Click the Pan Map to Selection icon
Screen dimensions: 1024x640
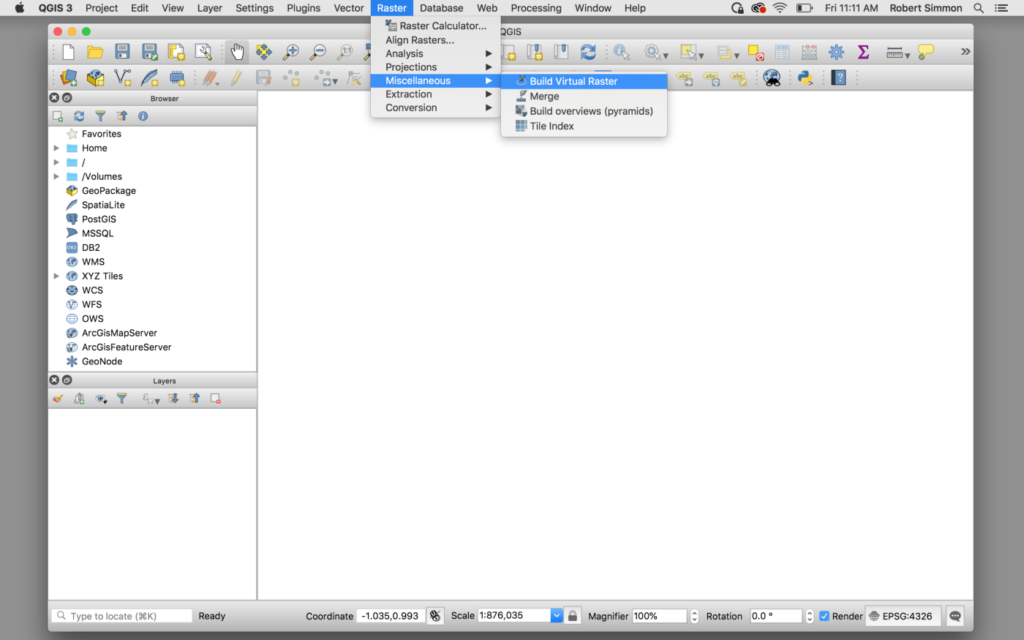click(263, 52)
